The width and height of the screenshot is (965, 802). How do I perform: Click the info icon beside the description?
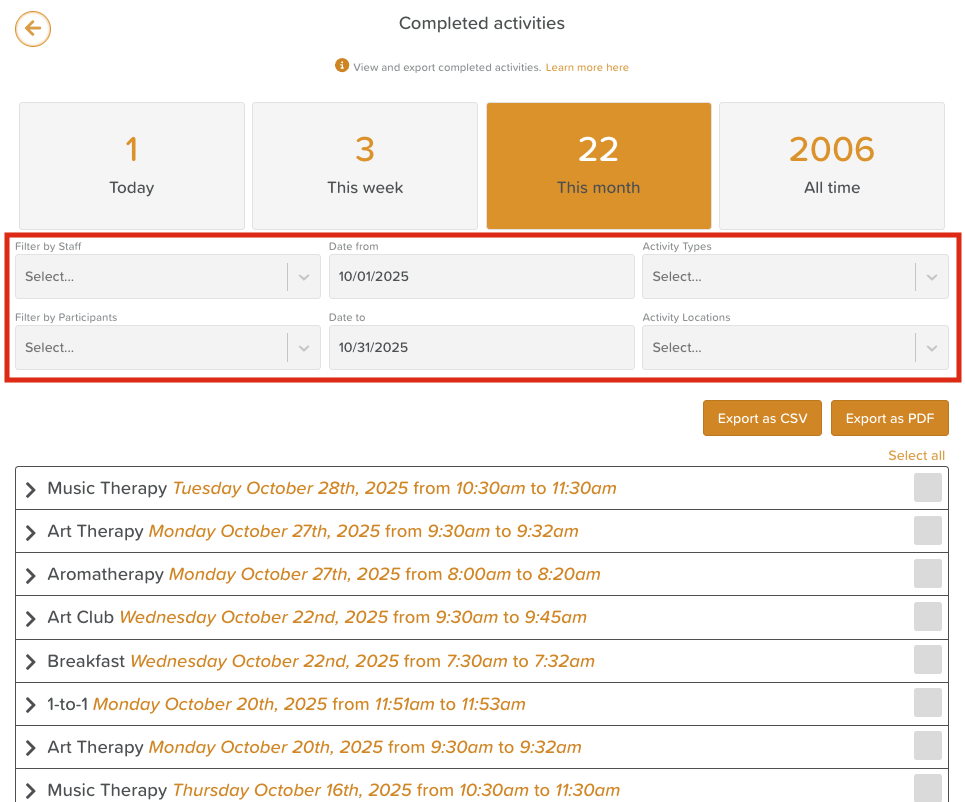coord(342,66)
